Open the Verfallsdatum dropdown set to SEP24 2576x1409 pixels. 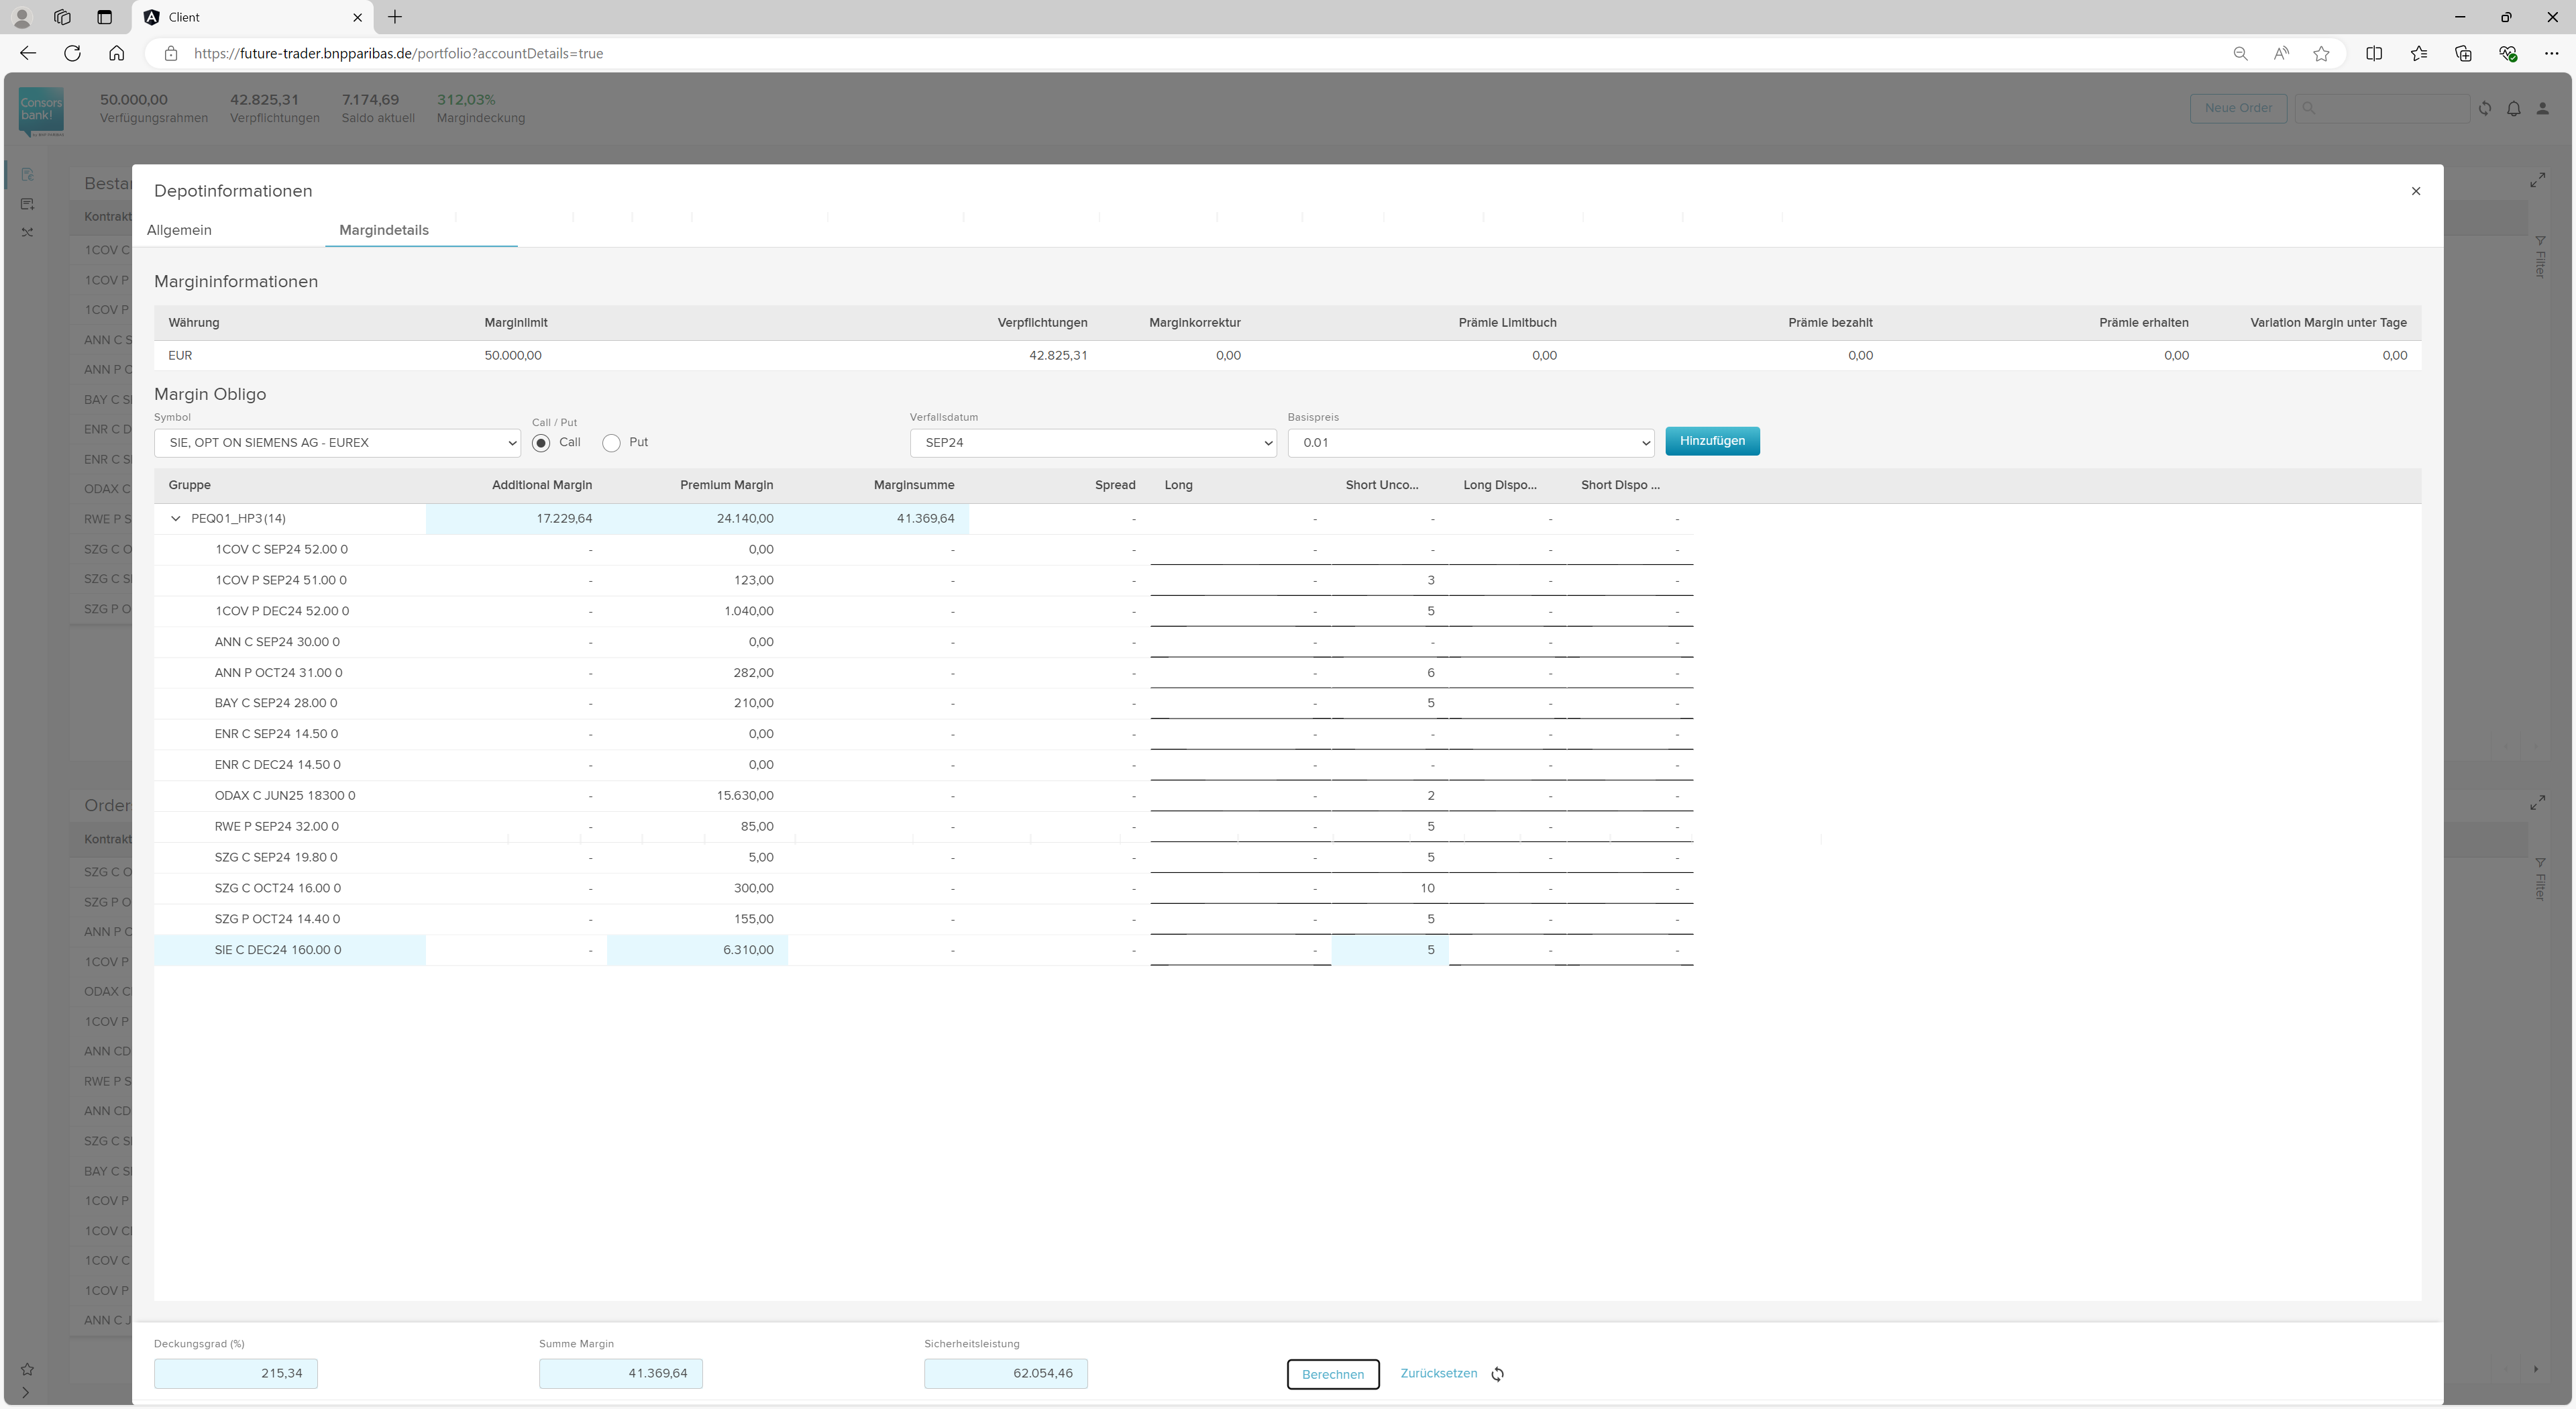1093,442
